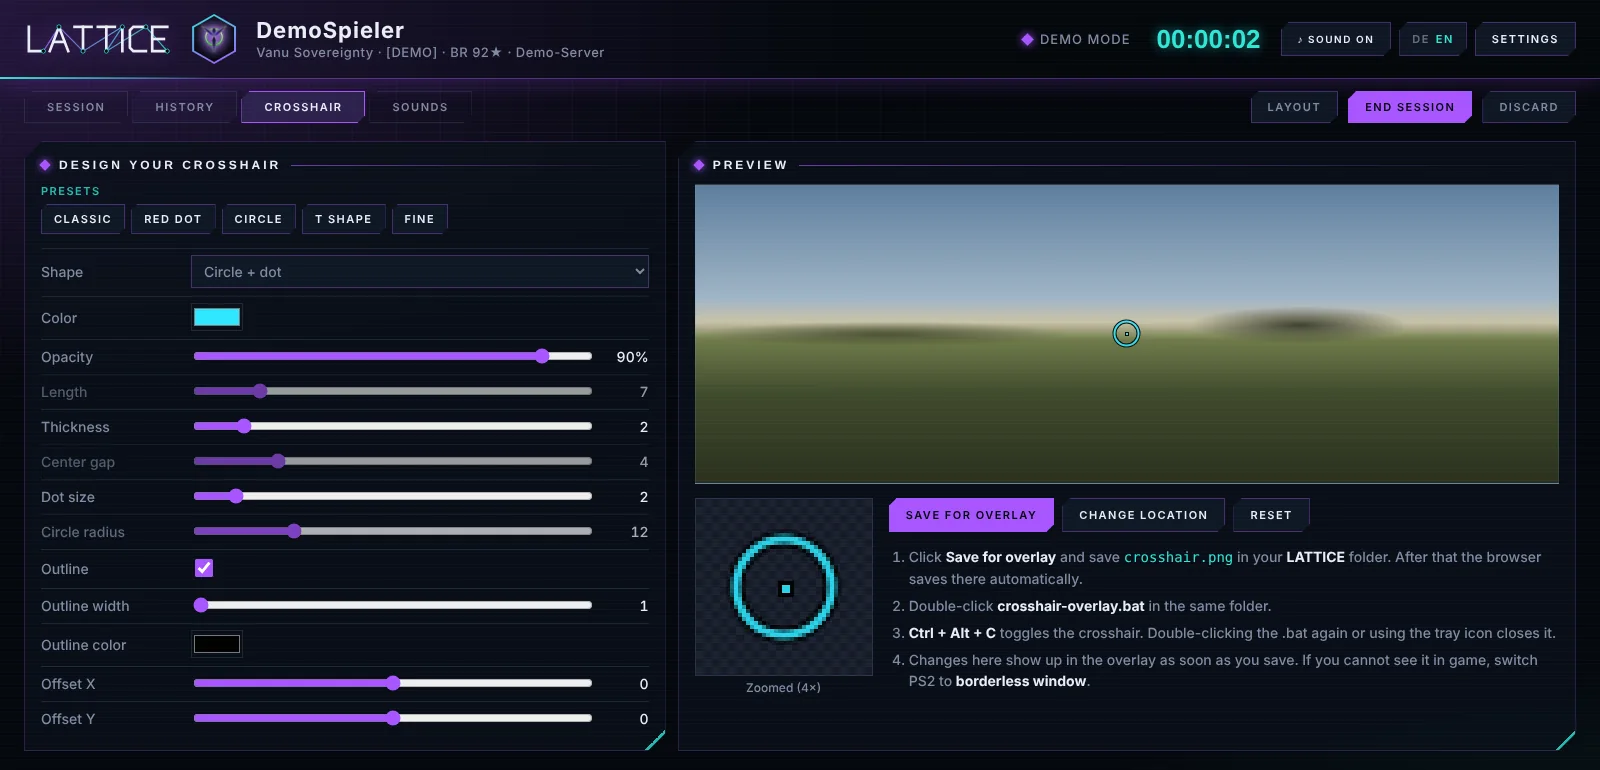Click the Discard button
The width and height of the screenshot is (1600, 770).
click(1529, 107)
